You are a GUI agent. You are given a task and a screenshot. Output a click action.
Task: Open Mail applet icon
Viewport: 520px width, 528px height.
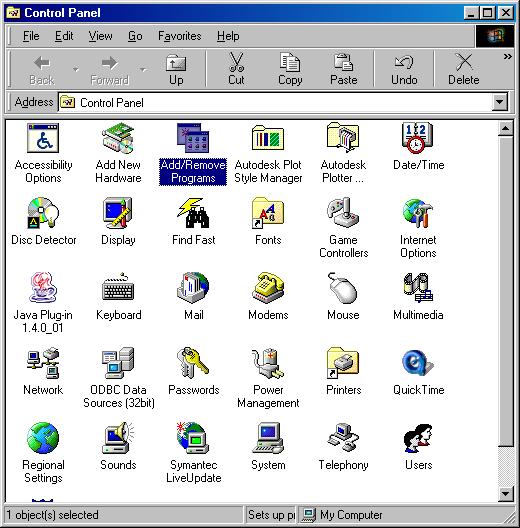point(193,288)
